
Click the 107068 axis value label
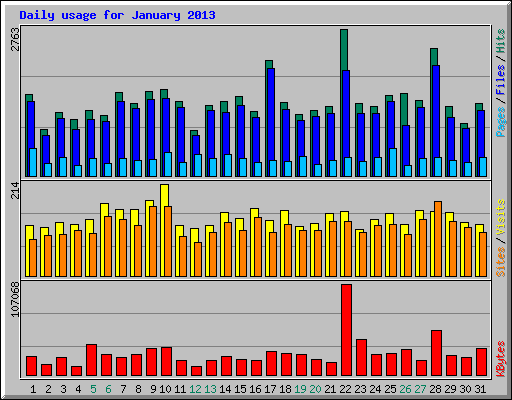coord(16,299)
